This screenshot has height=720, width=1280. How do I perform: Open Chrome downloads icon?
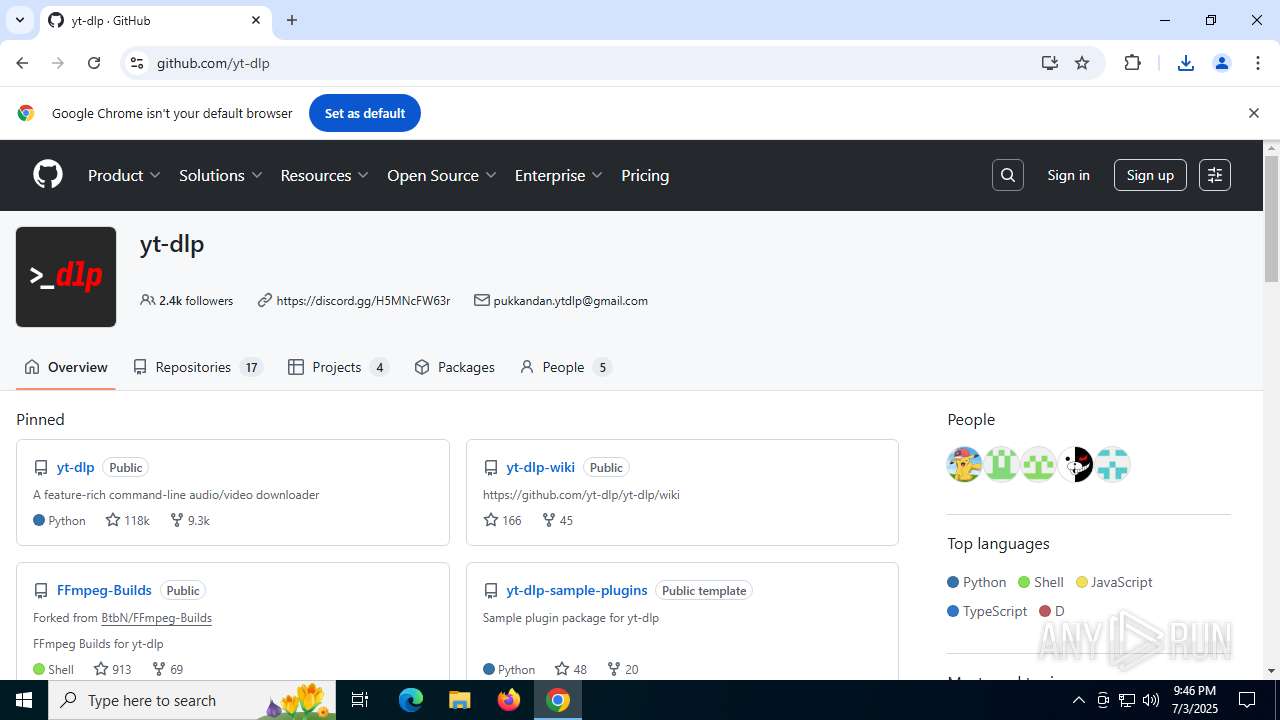pyautogui.click(x=1186, y=63)
